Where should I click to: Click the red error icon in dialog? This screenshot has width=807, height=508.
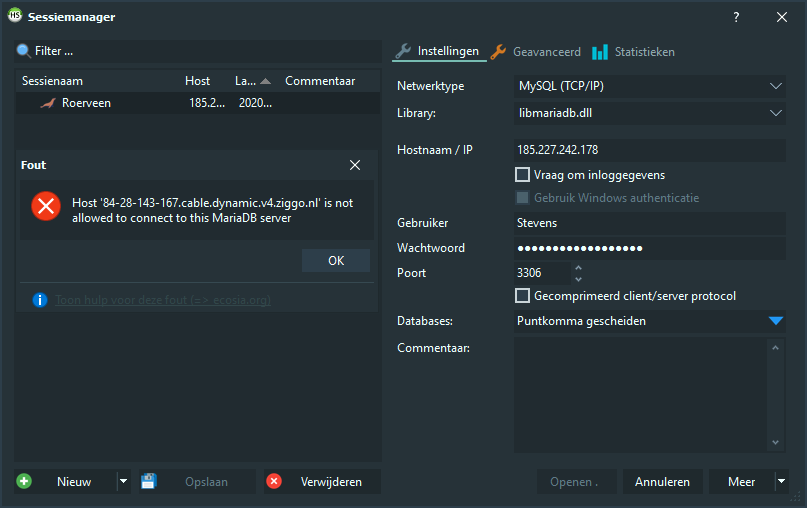point(46,206)
